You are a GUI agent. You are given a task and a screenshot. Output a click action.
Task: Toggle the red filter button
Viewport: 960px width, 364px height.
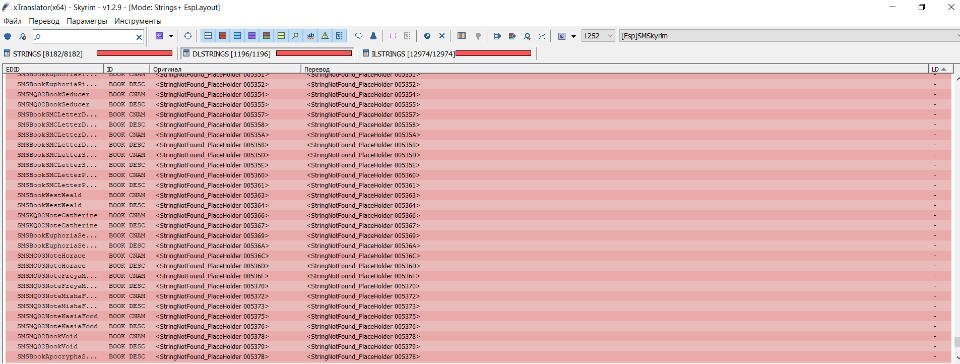click(223, 36)
